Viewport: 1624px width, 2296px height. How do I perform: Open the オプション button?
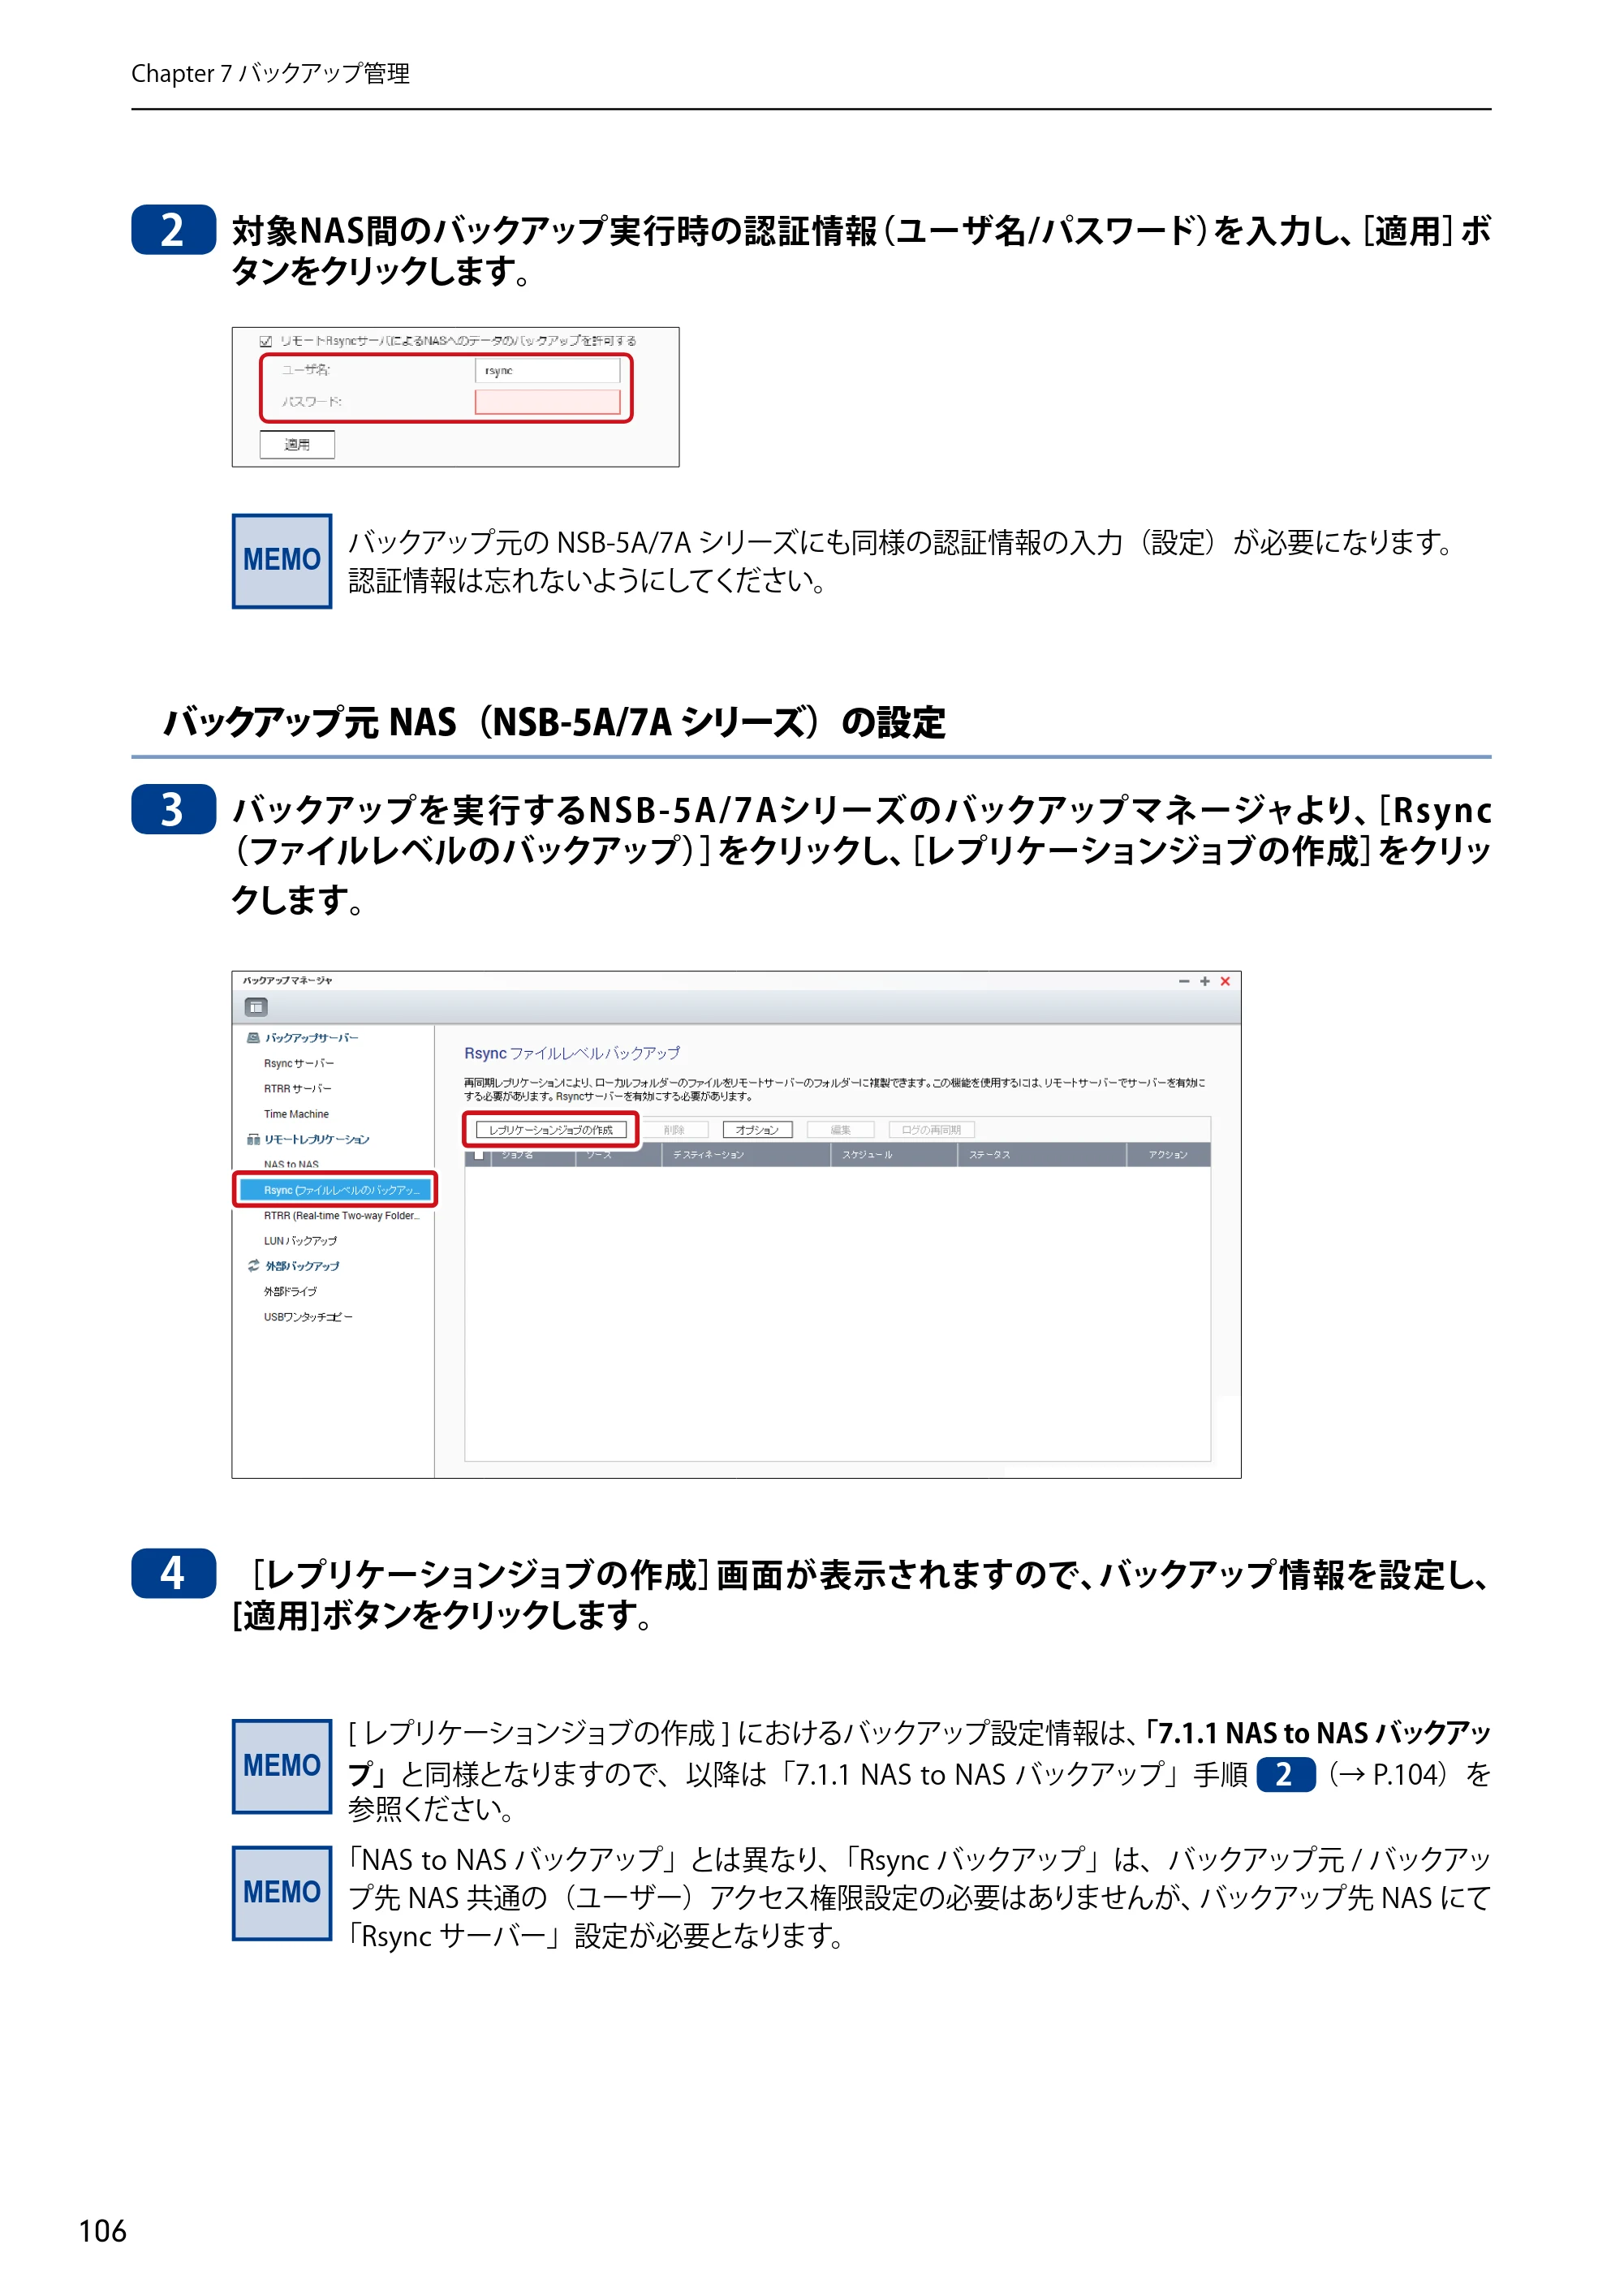[757, 1130]
